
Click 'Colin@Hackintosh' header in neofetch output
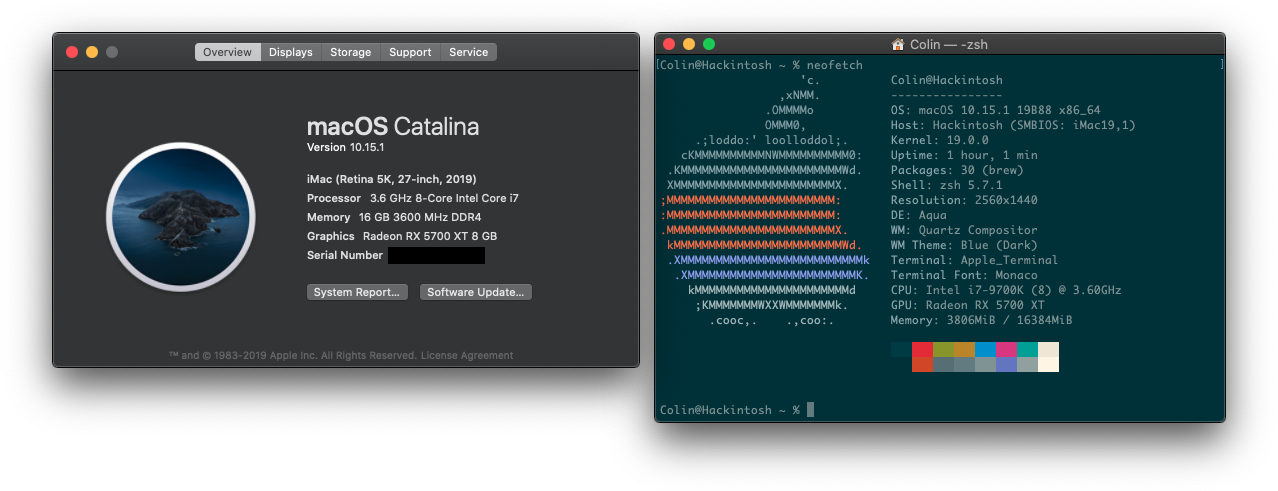click(x=947, y=80)
